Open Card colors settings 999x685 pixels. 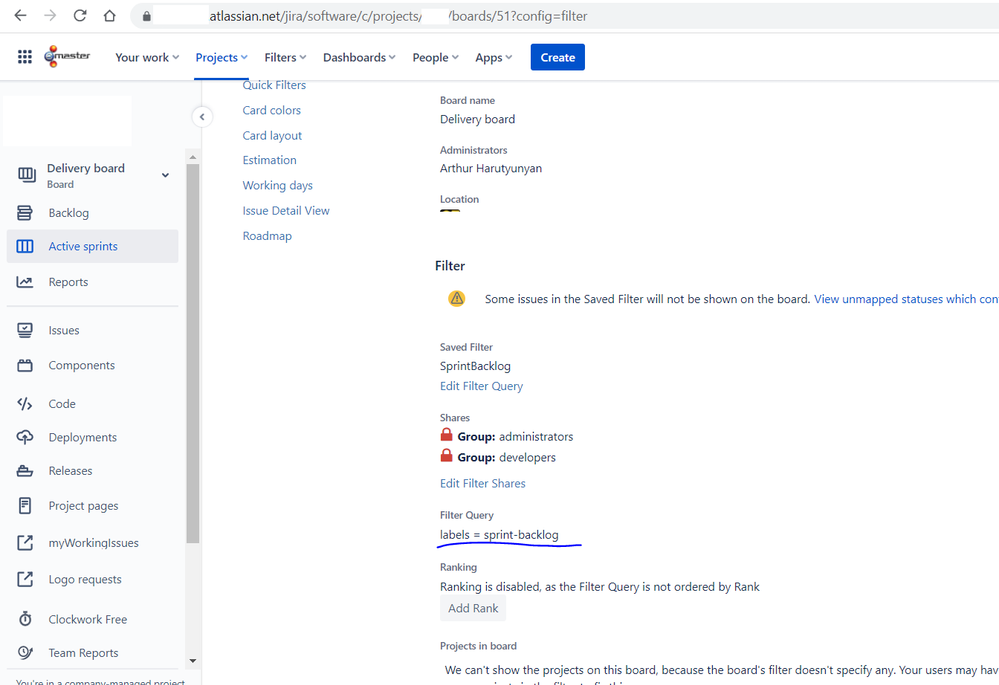pyautogui.click(x=271, y=110)
